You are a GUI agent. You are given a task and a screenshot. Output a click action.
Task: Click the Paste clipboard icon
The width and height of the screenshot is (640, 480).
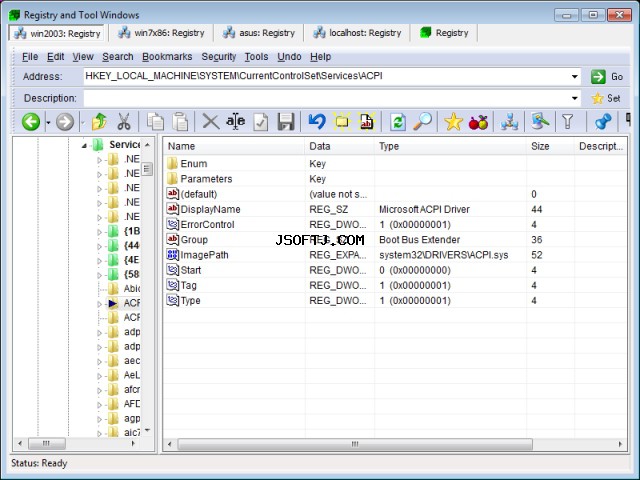click(180, 122)
